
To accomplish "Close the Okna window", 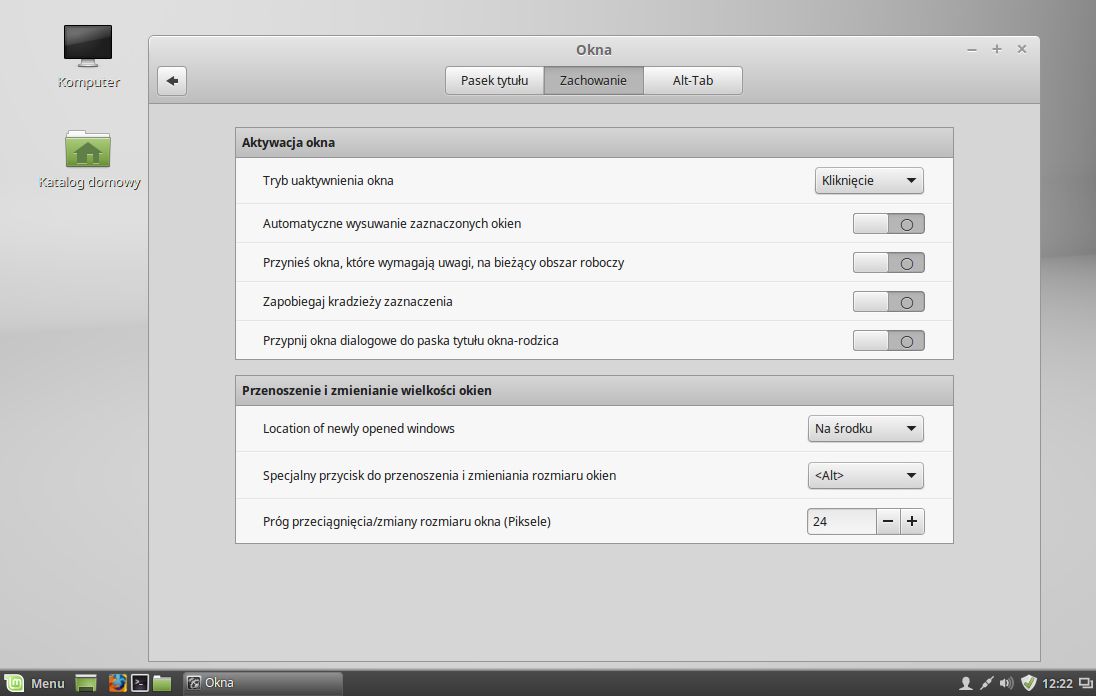I will [x=1022, y=49].
